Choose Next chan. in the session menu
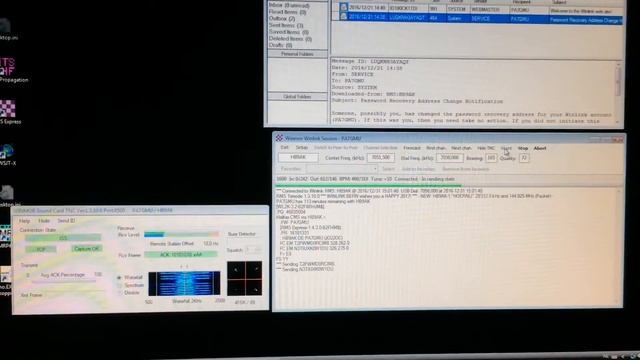Viewport: 640px width, 360px height. coord(461,148)
